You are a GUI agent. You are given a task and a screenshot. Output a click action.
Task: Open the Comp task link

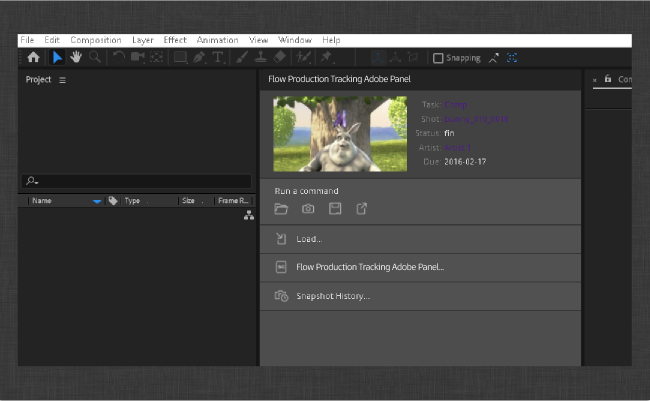[456, 105]
